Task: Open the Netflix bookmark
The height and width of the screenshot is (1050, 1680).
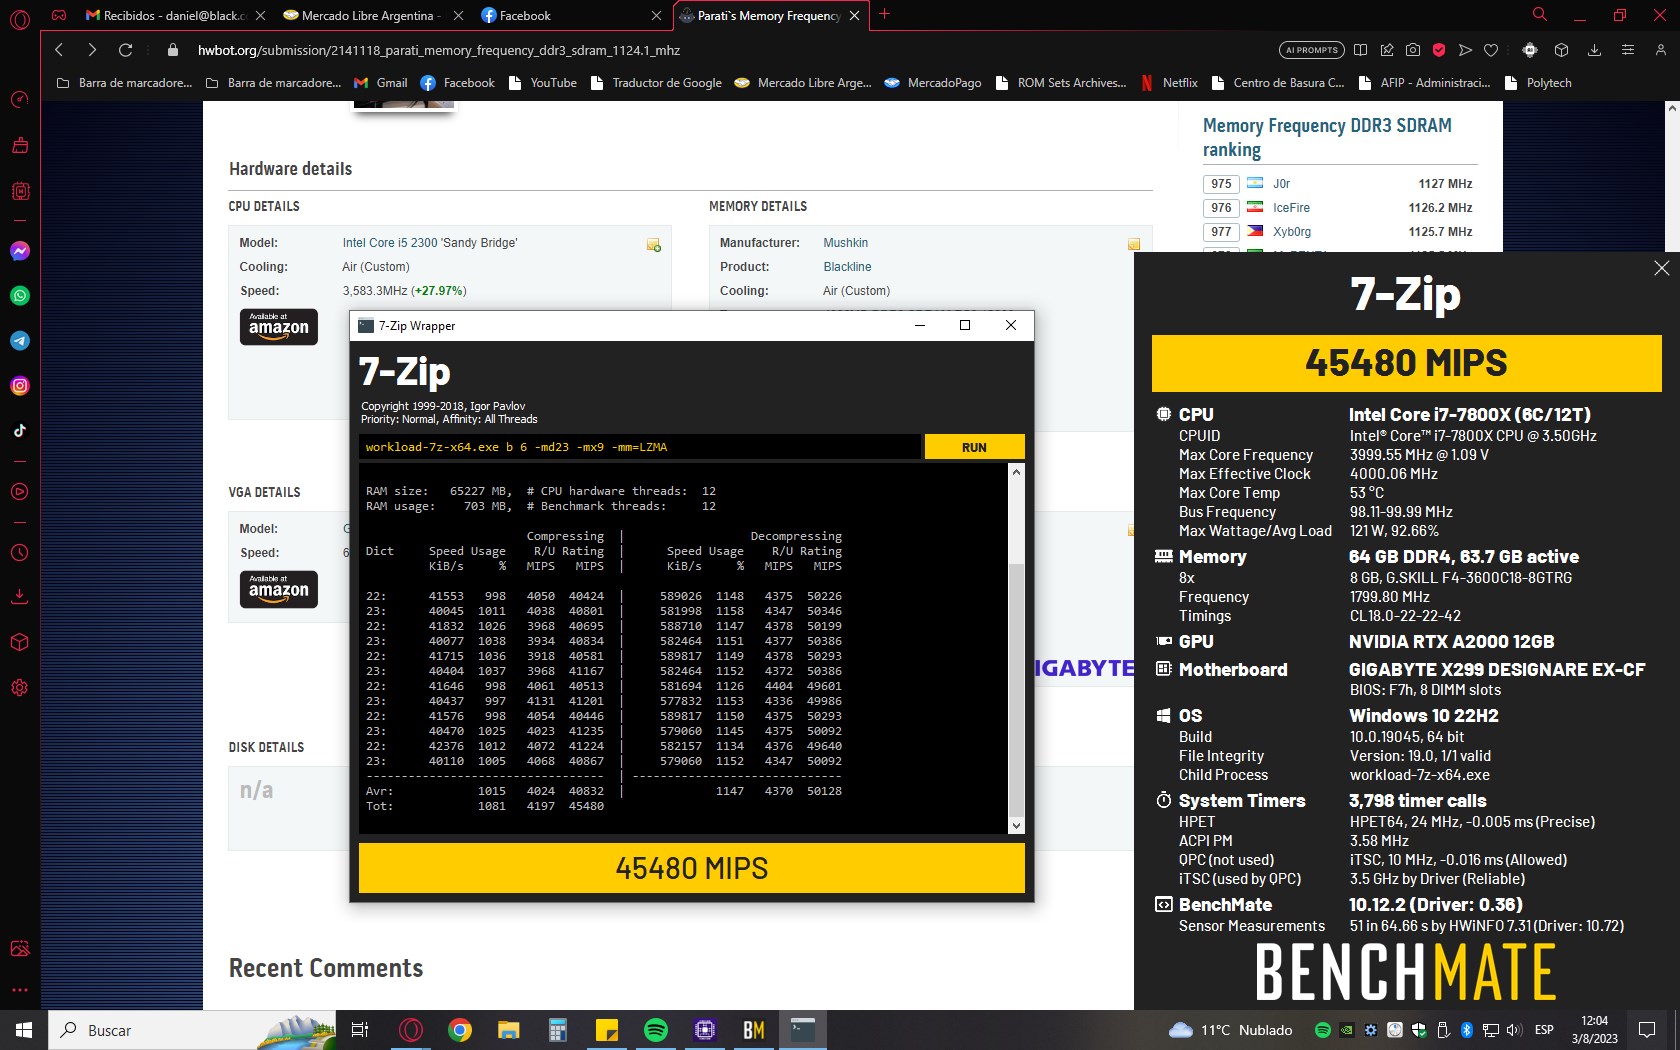Action: pos(1170,83)
